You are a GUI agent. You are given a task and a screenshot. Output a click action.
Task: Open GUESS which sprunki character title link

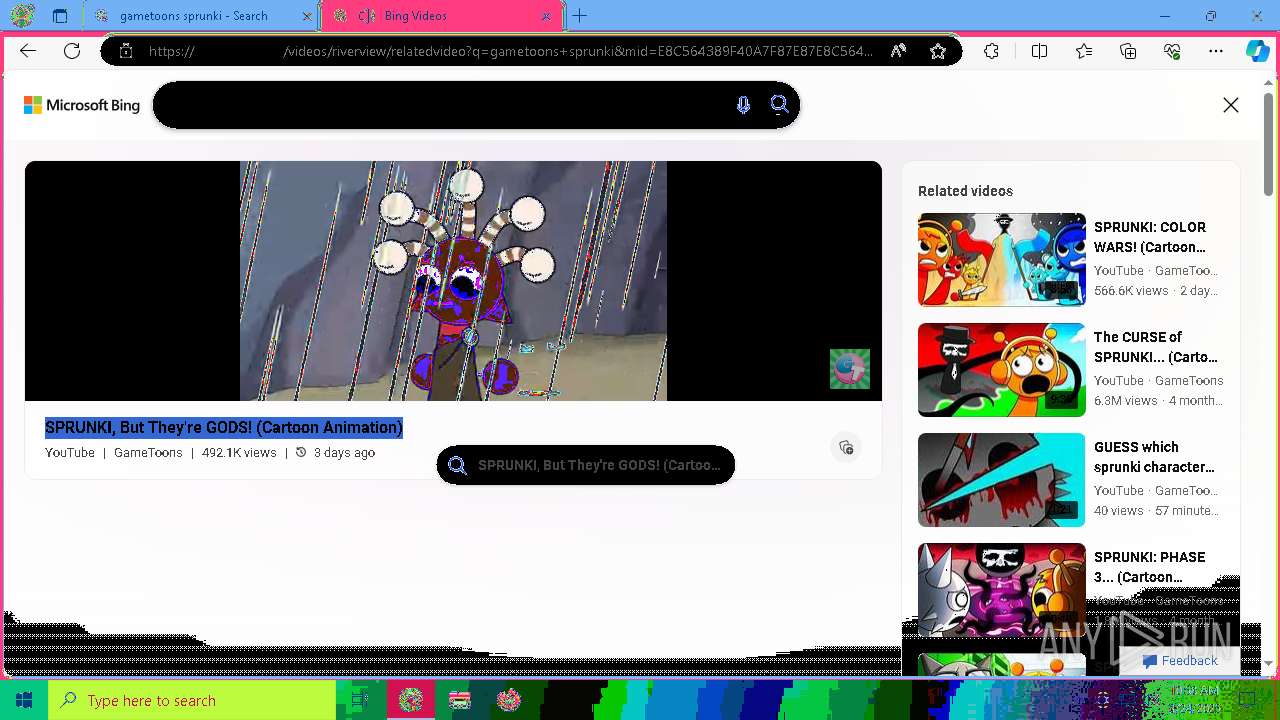[1154, 457]
